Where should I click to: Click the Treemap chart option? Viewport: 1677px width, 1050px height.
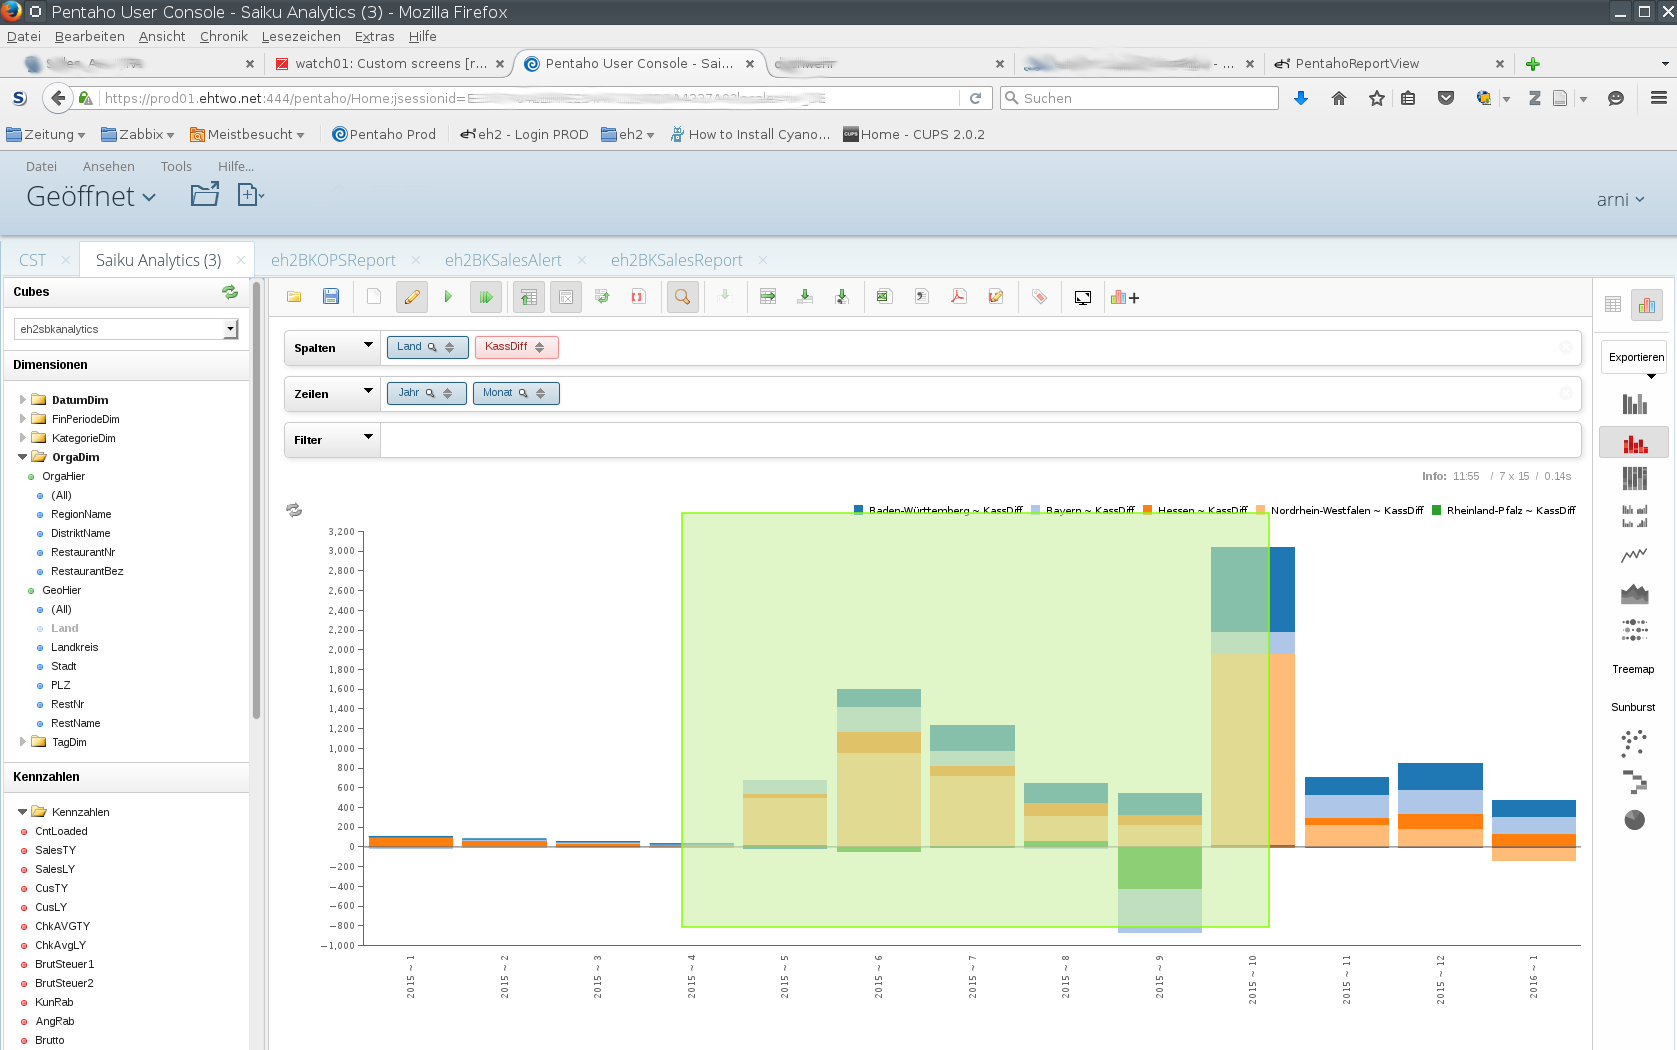pyautogui.click(x=1633, y=670)
